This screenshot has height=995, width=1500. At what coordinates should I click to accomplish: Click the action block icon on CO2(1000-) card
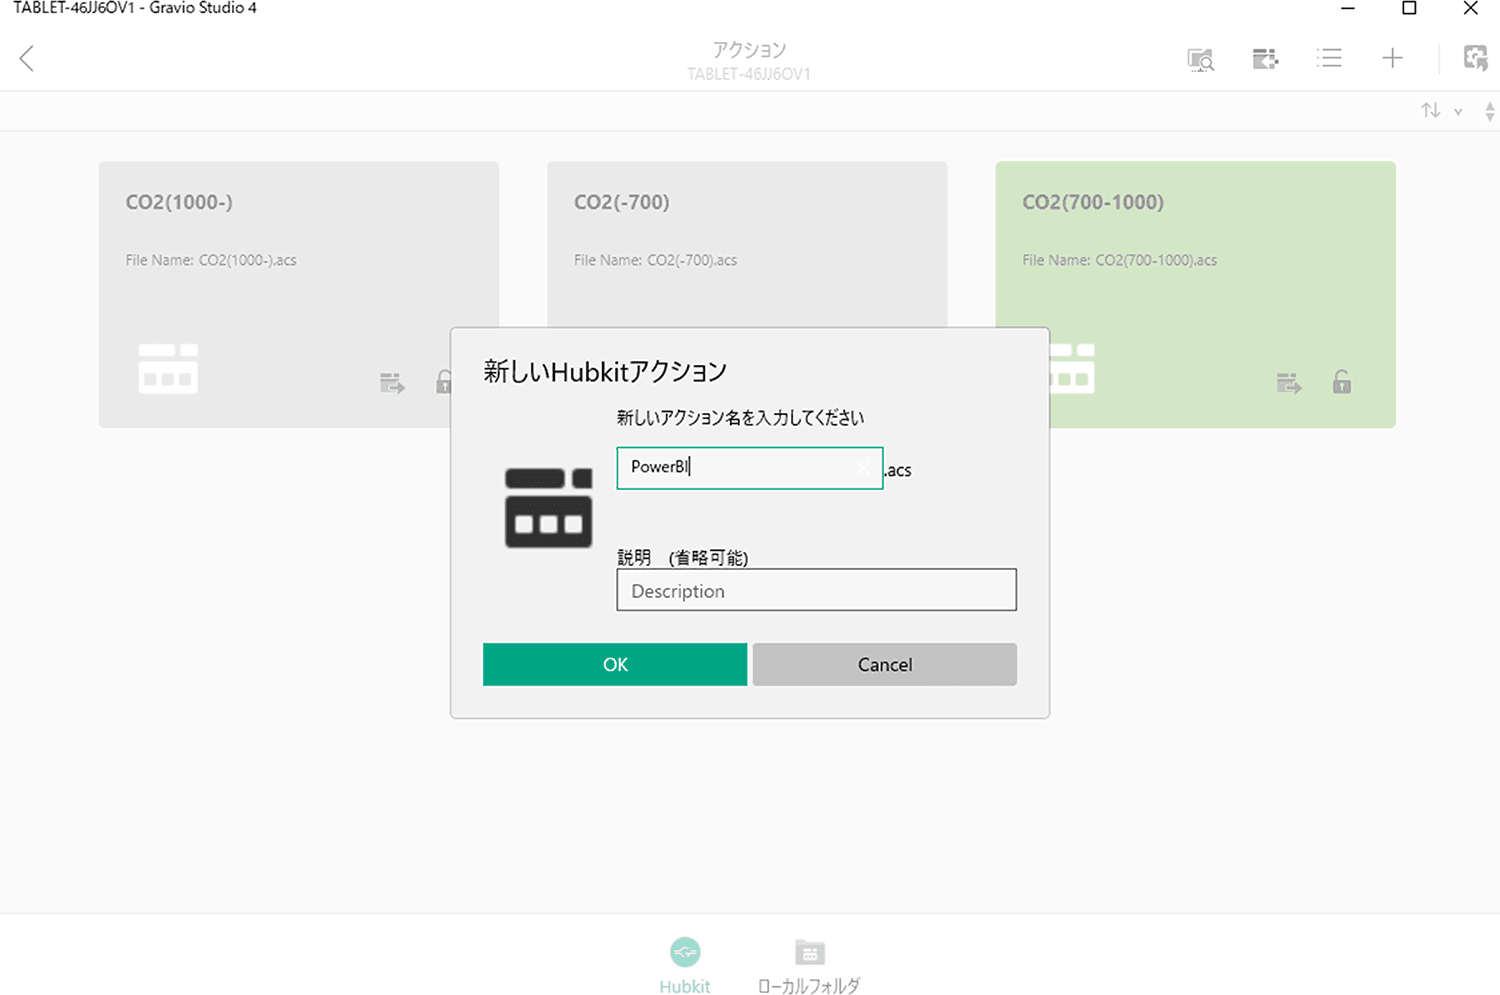click(168, 368)
